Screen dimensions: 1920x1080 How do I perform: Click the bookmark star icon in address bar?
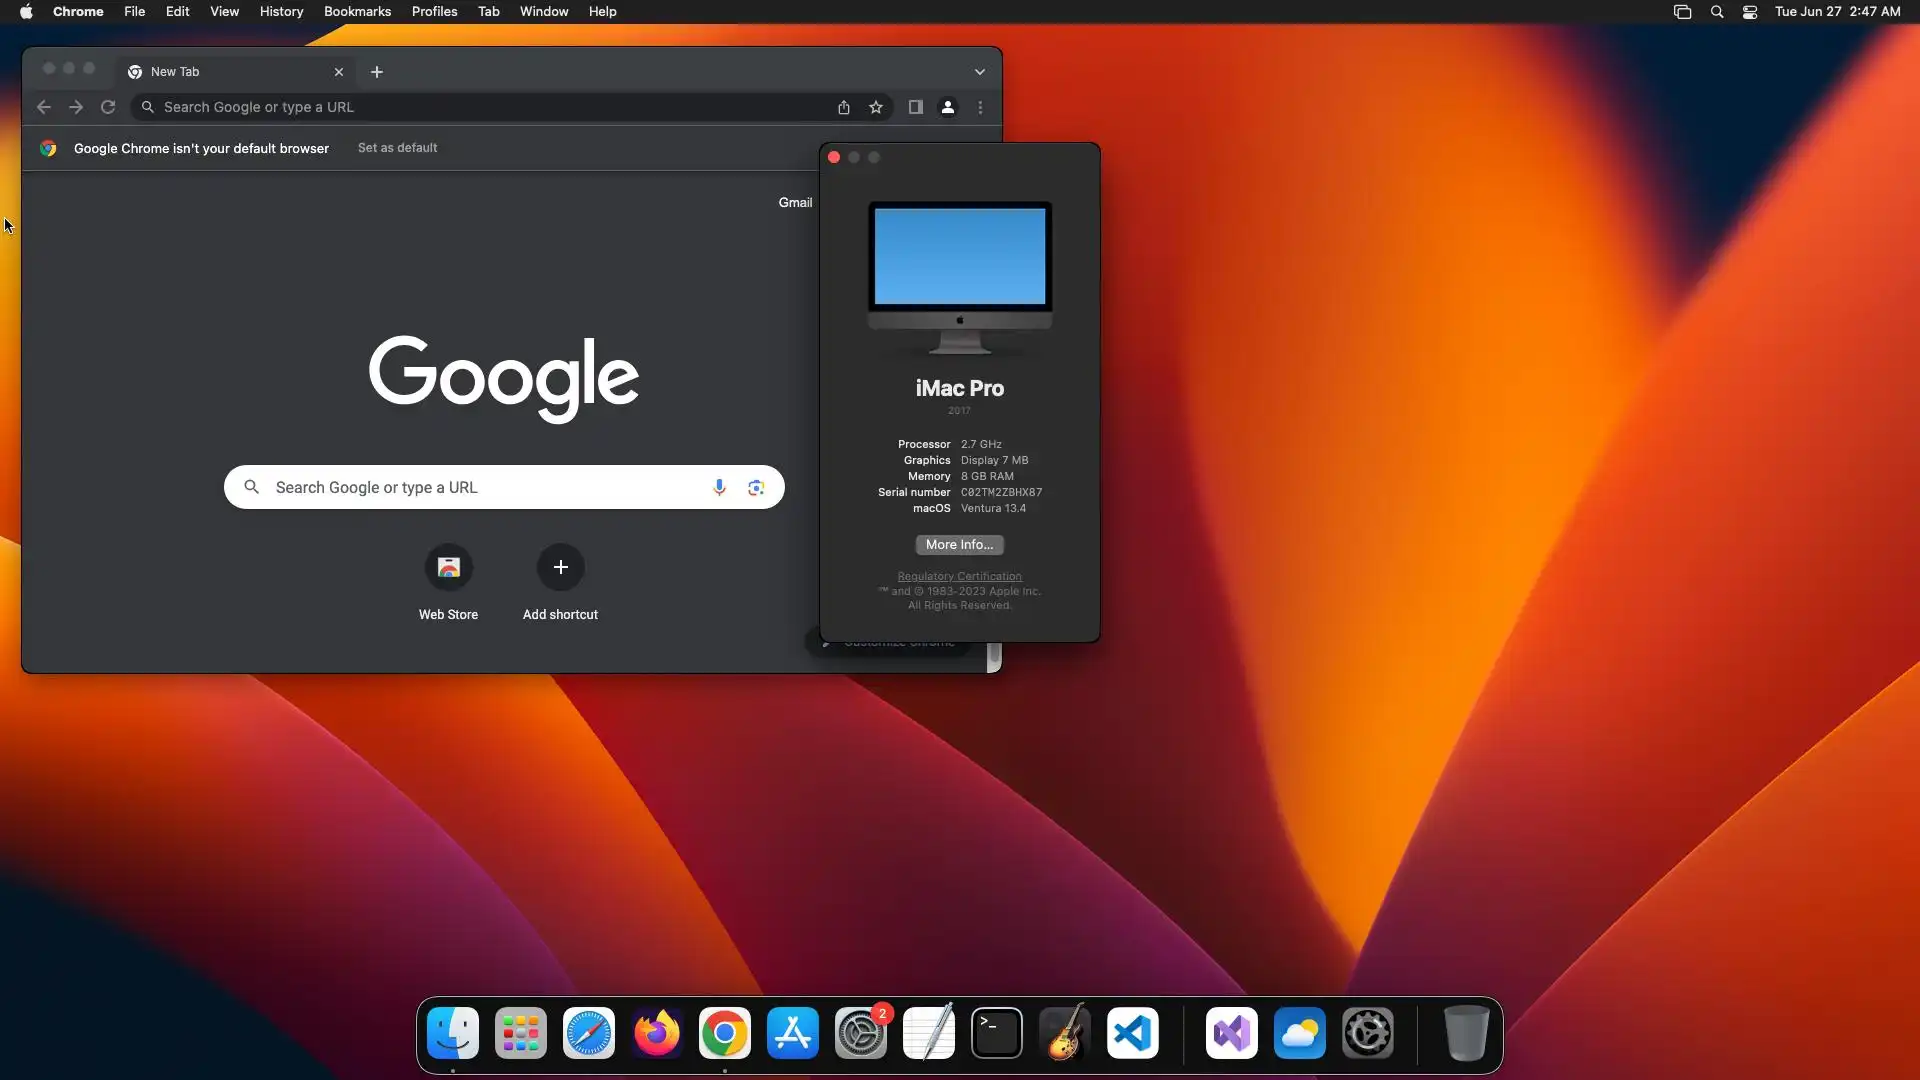pyautogui.click(x=876, y=107)
